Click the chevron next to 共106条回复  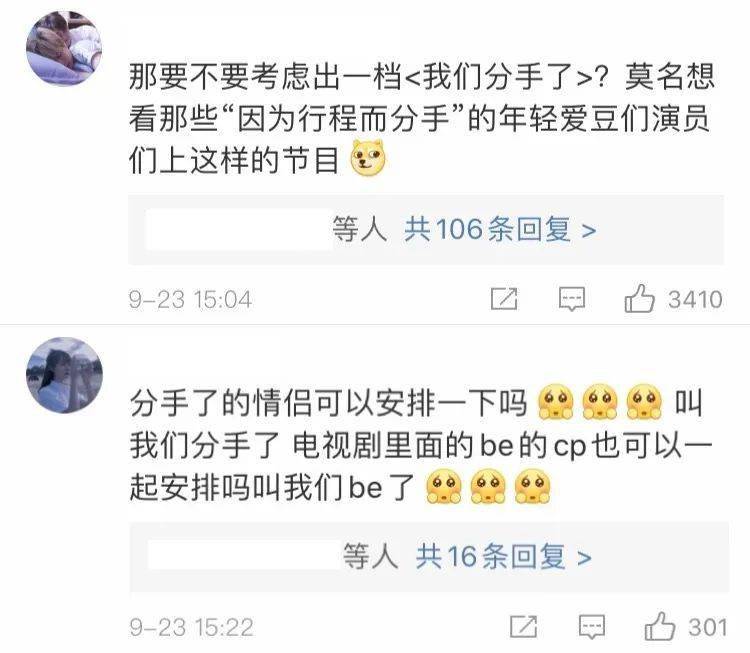pos(589,231)
